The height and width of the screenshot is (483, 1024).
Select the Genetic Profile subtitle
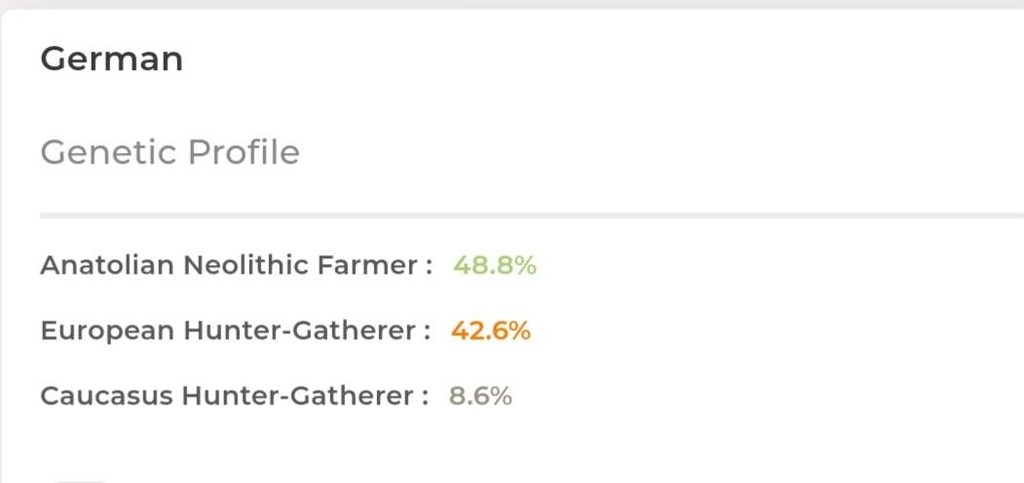click(170, 152)
